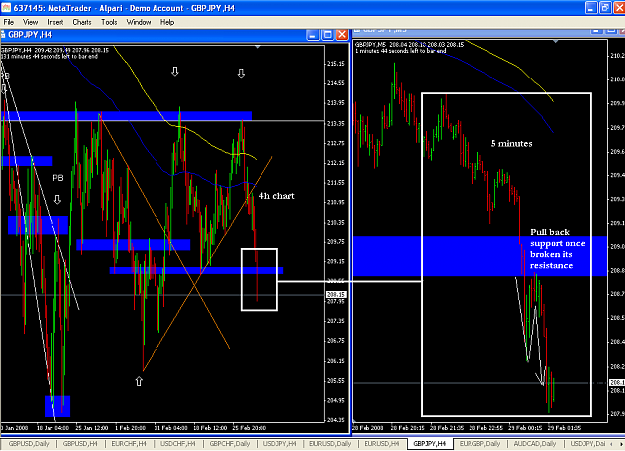
Task: Open the View menu
Action: (30, 22)
